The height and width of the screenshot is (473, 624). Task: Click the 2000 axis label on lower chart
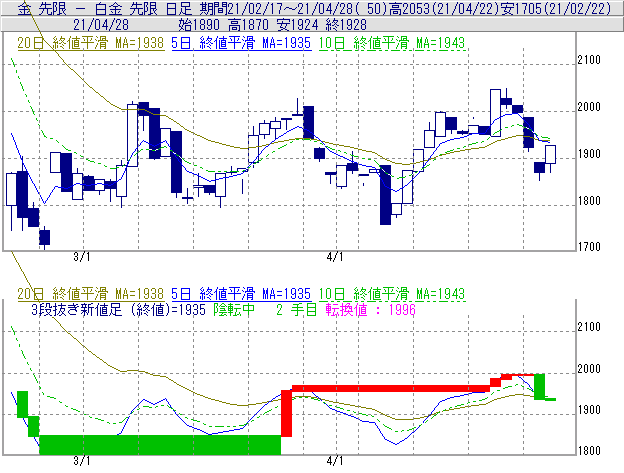[x=589, y=369]
